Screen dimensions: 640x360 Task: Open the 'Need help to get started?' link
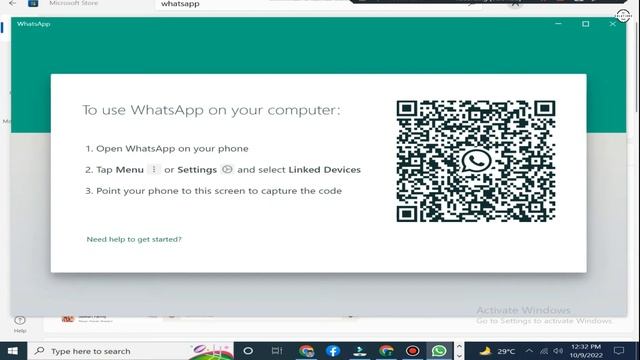[x=134, y=239]
